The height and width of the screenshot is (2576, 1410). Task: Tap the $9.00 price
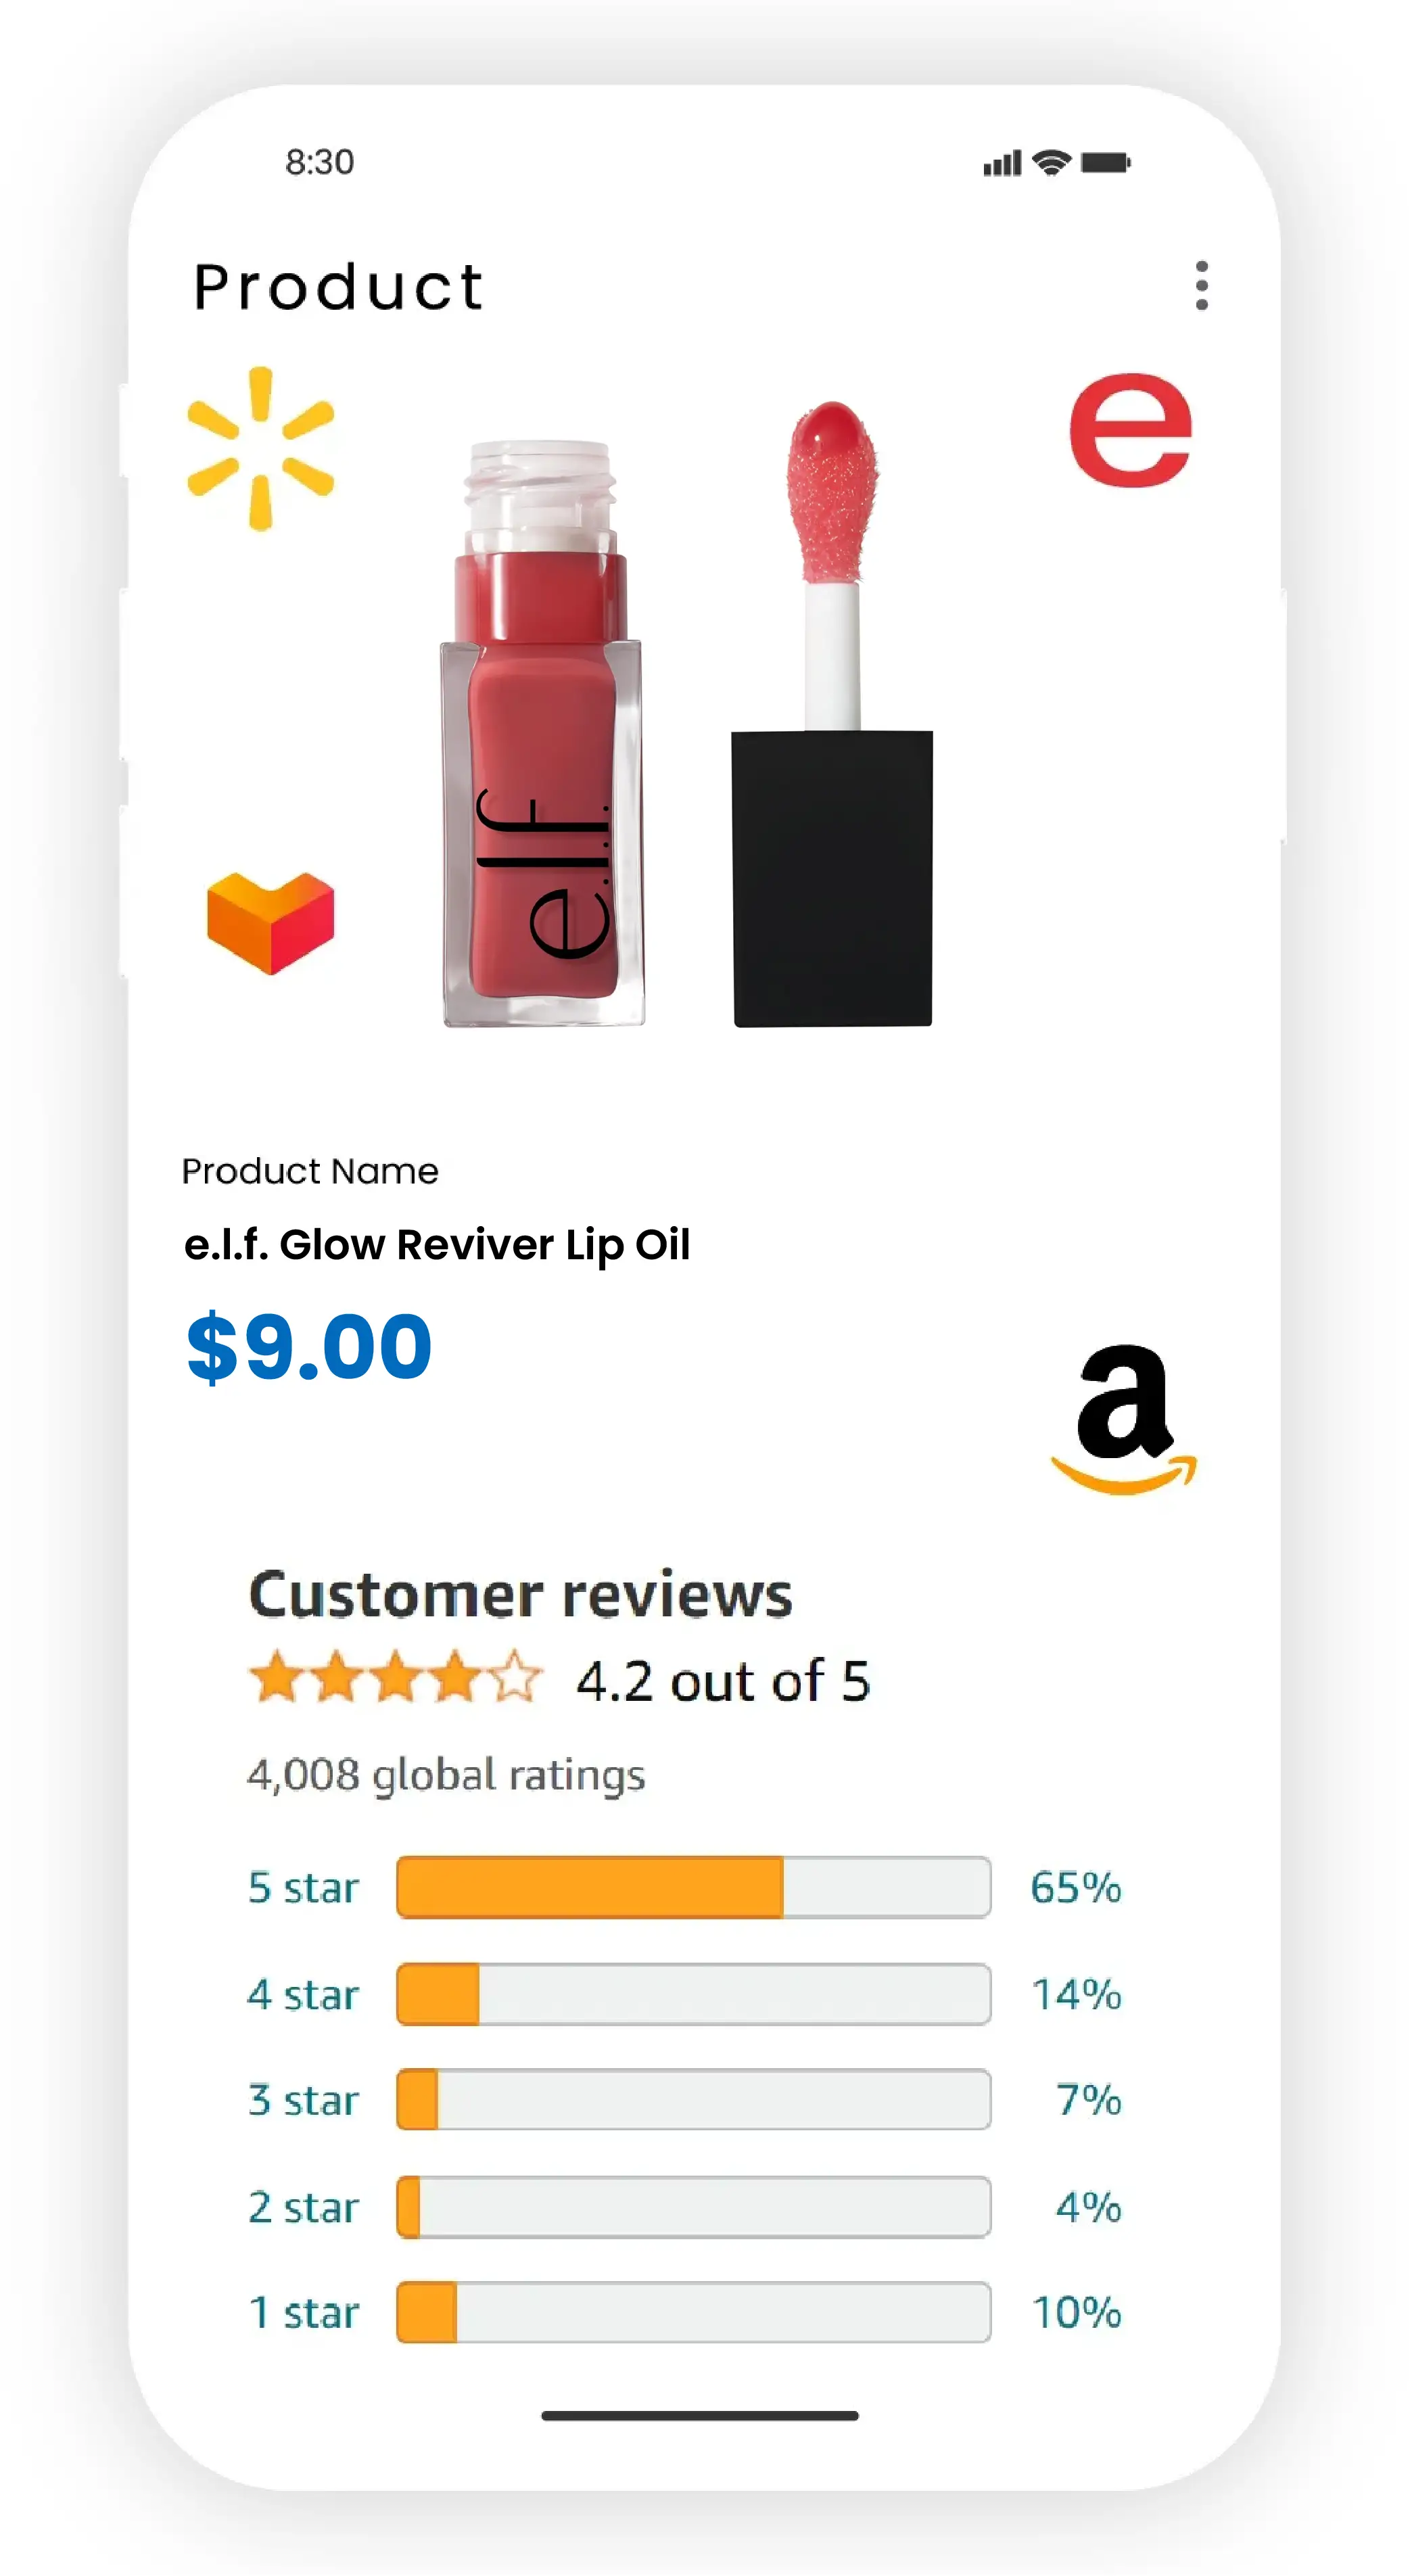click(309, 1347)
